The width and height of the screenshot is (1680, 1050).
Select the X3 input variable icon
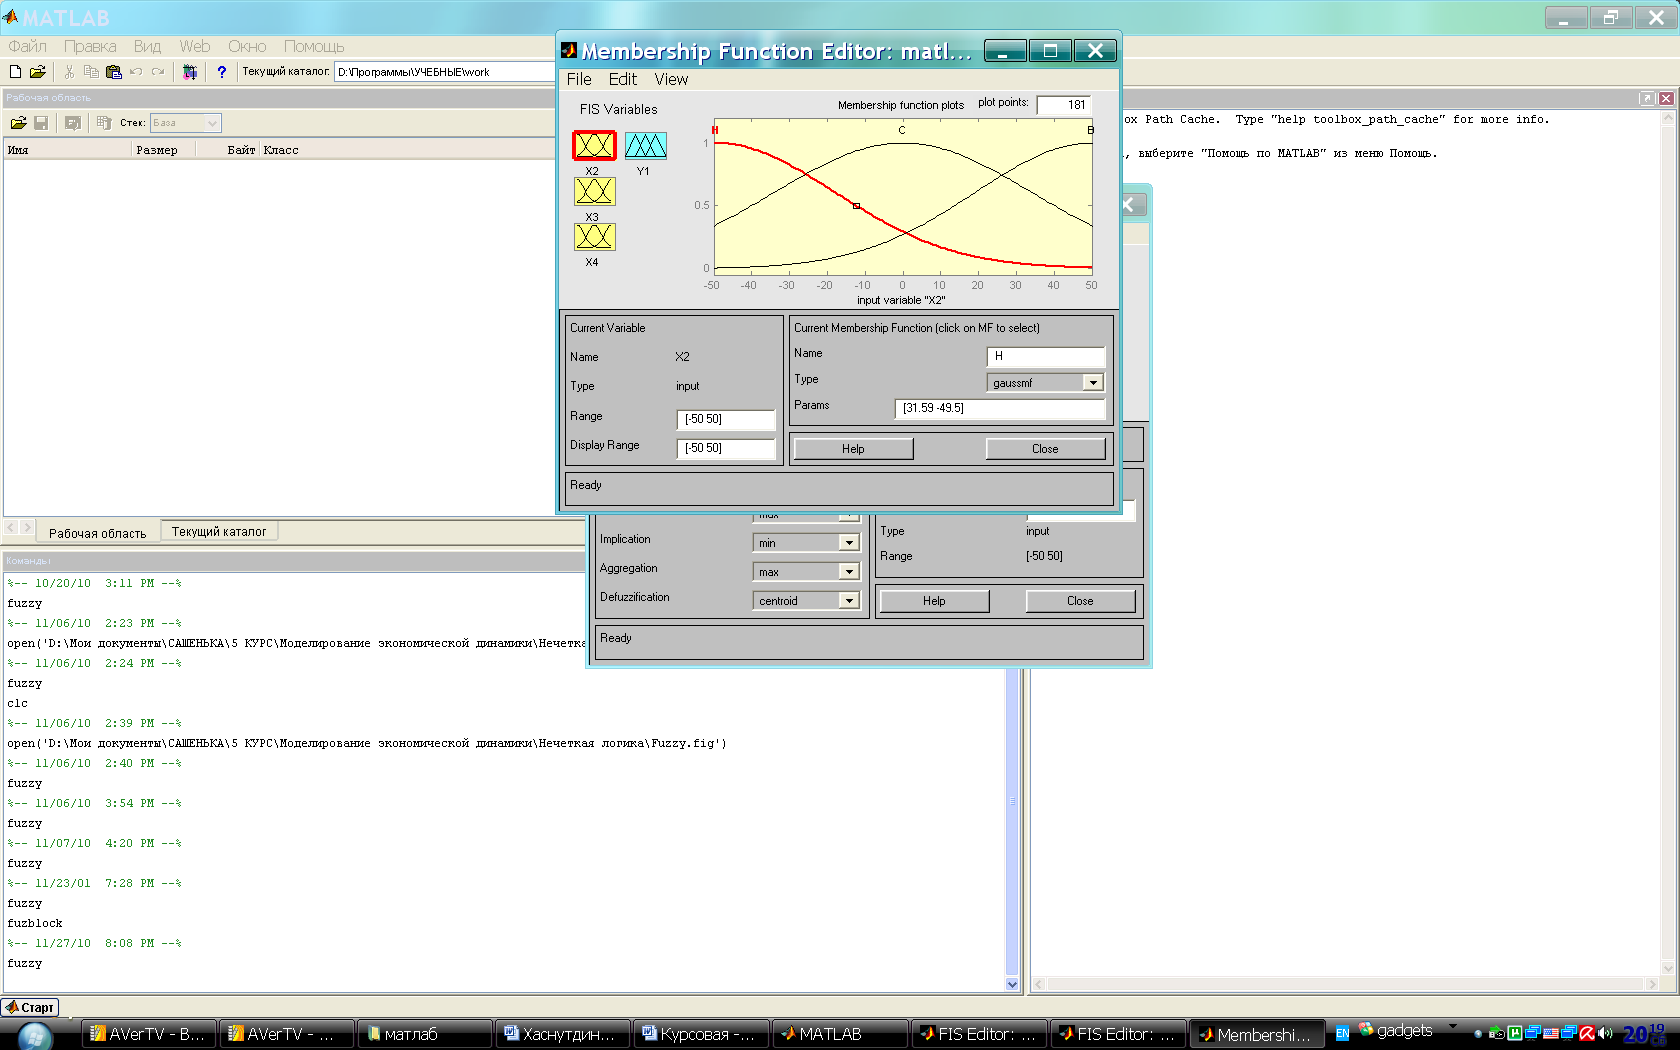pos(594,191)
